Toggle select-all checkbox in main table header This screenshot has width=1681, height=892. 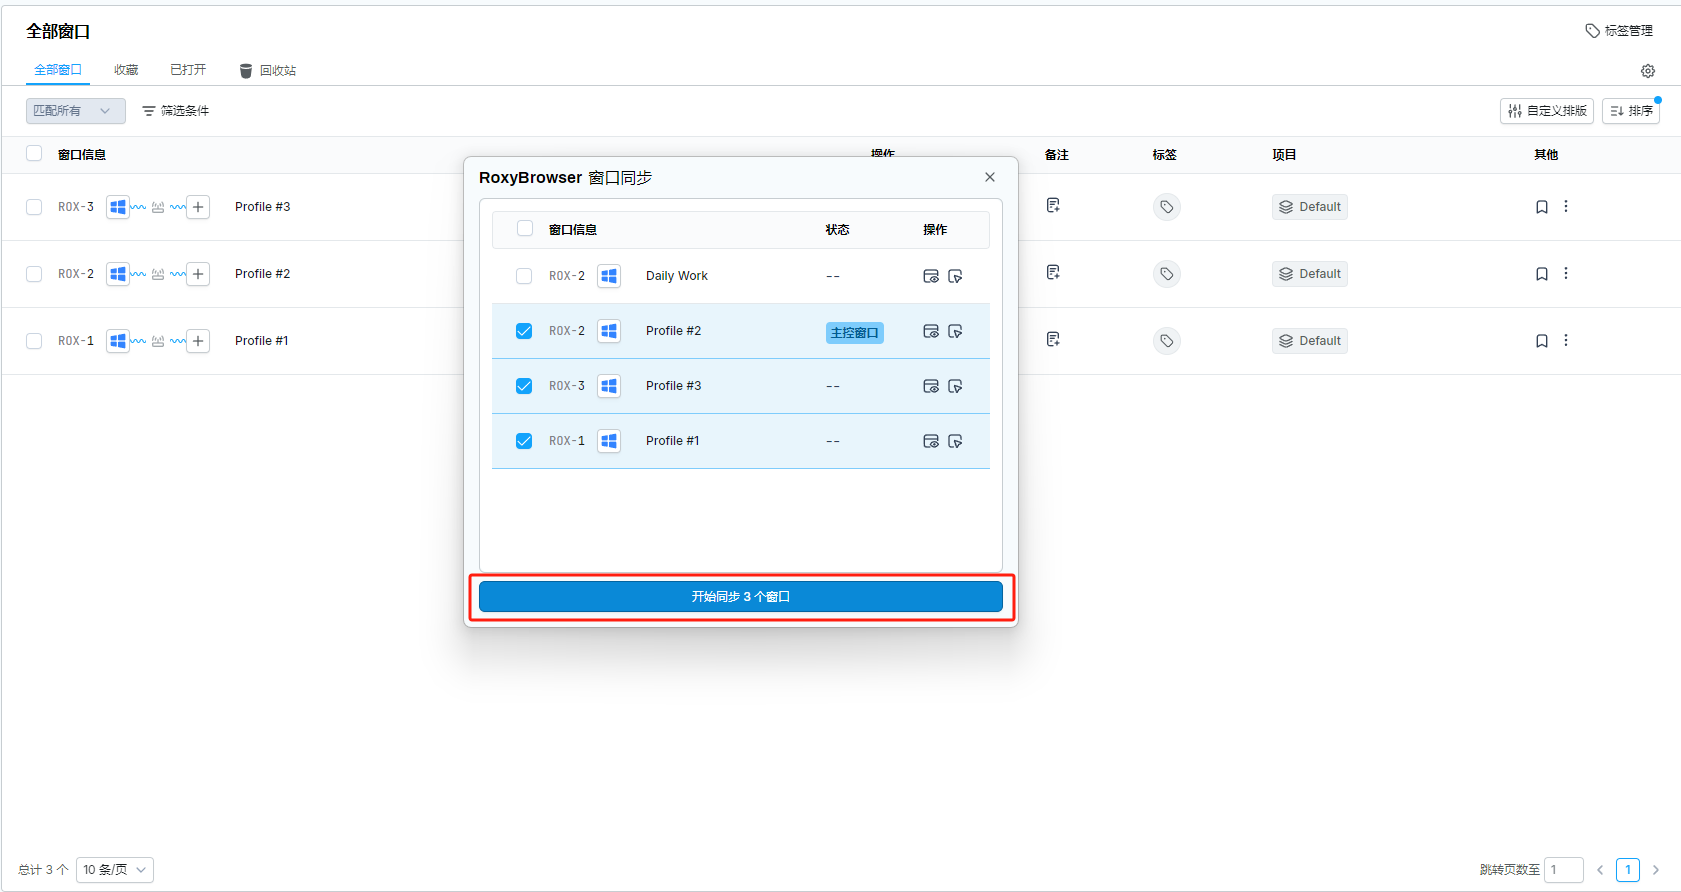pos(34,153)
